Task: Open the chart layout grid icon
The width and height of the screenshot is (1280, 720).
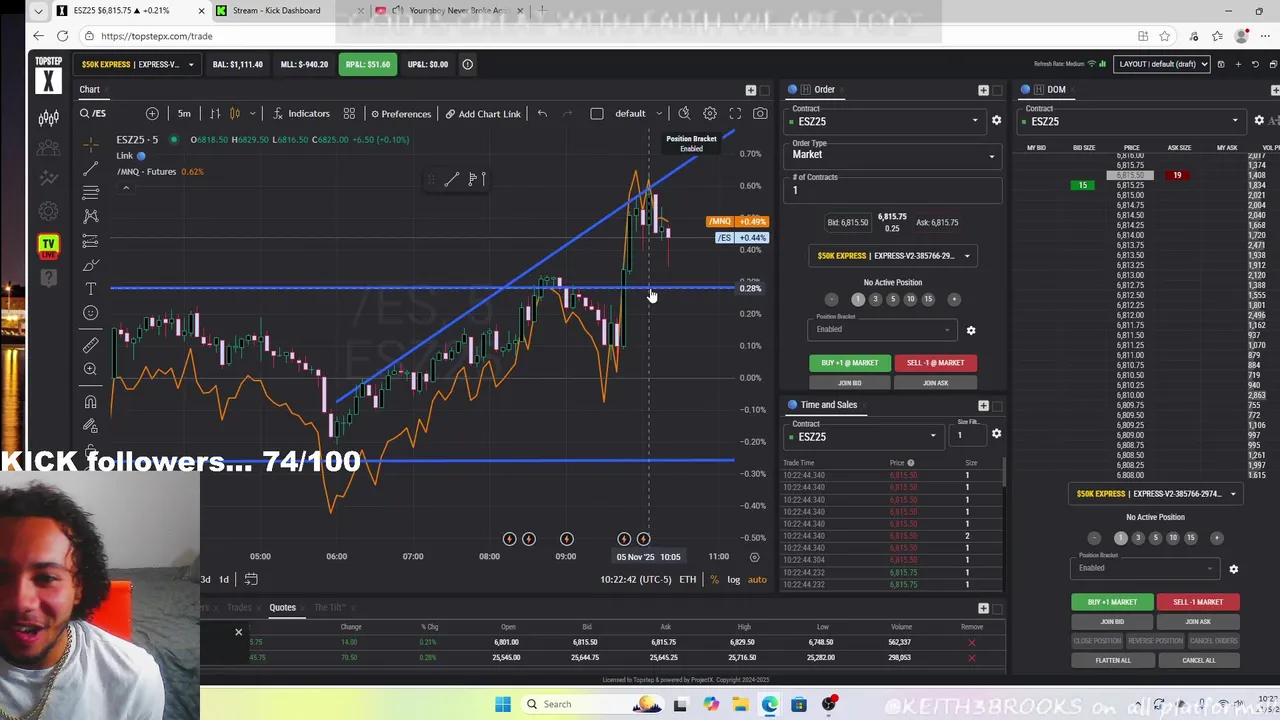Action: tap(349, 114)
